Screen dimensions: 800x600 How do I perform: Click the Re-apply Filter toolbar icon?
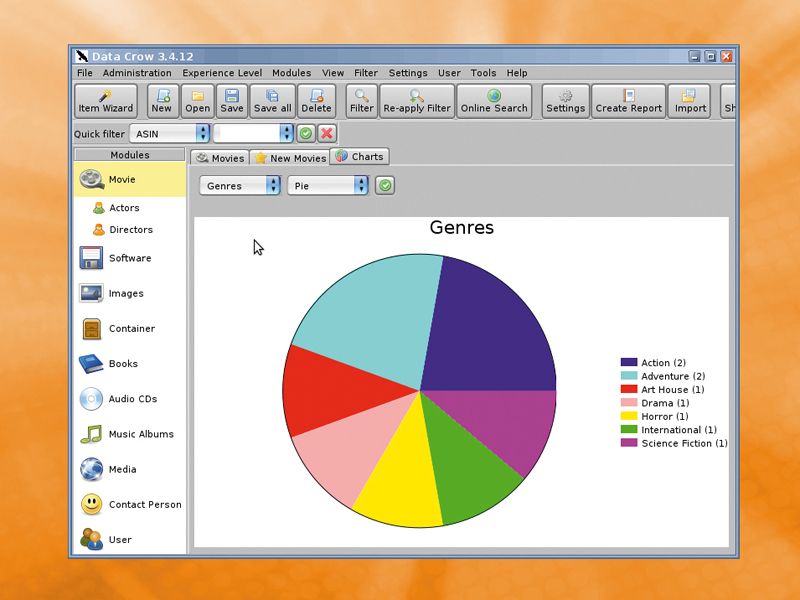(416, 99)
